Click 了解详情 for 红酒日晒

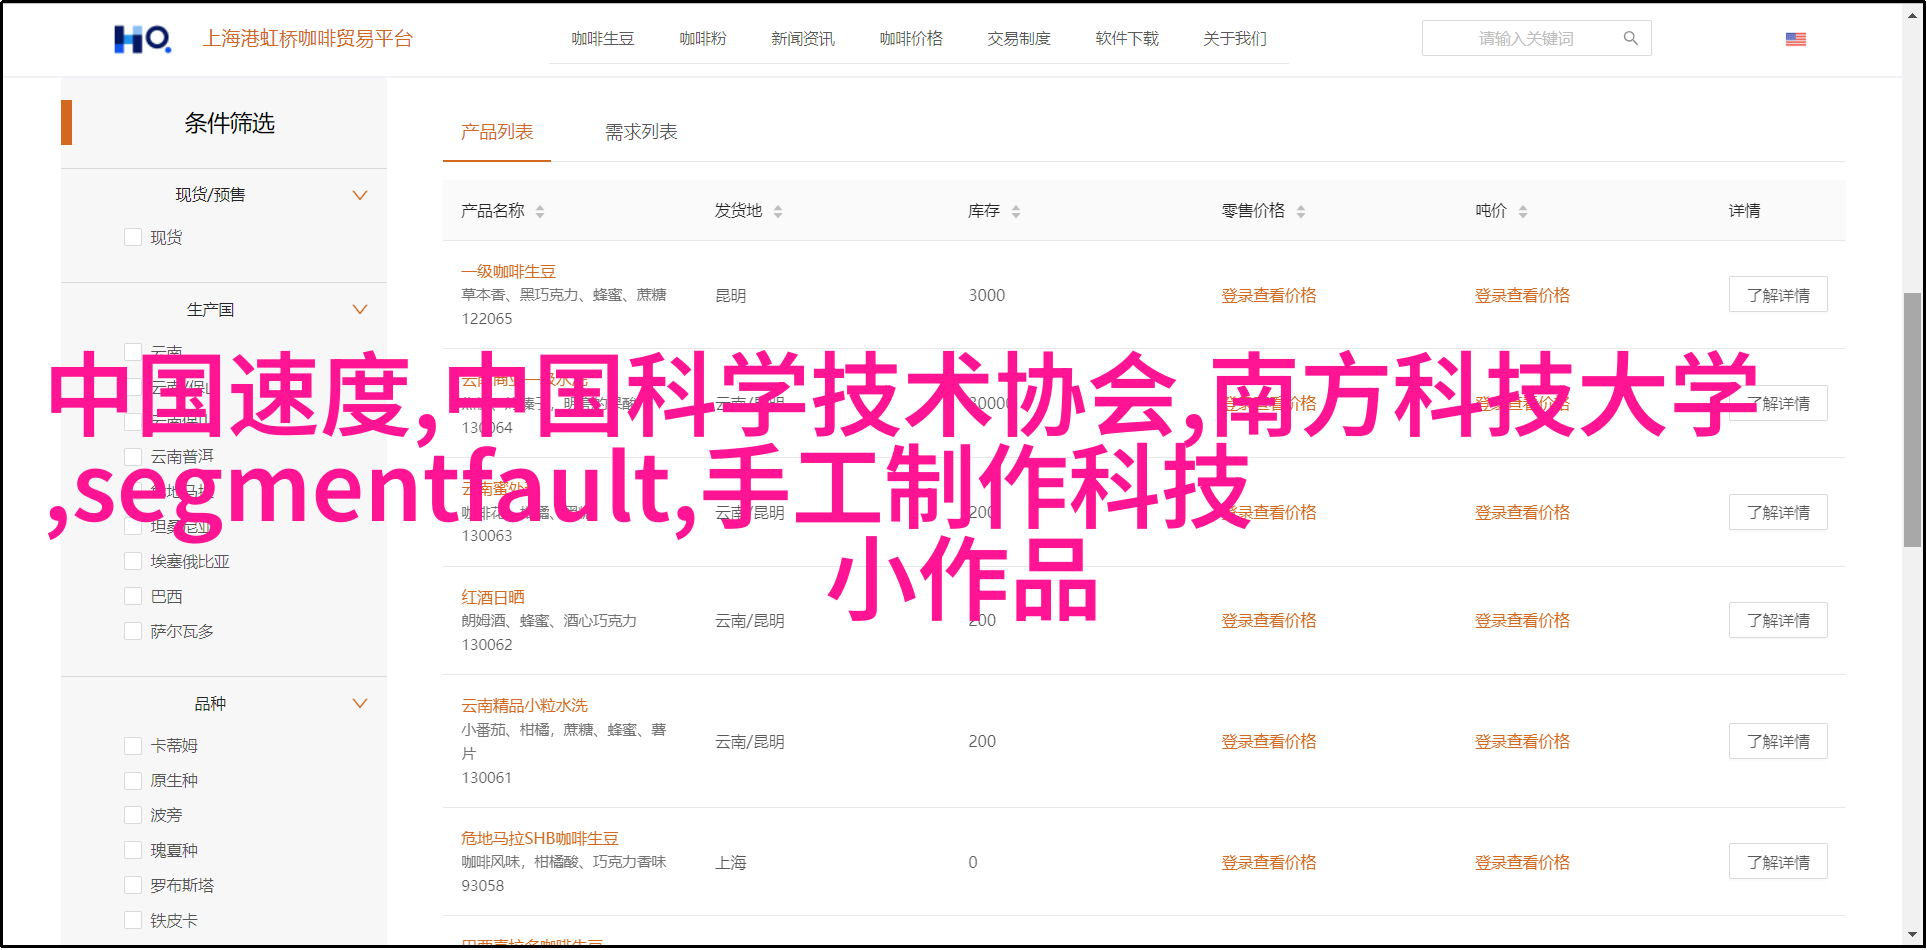pos(1778,620)
